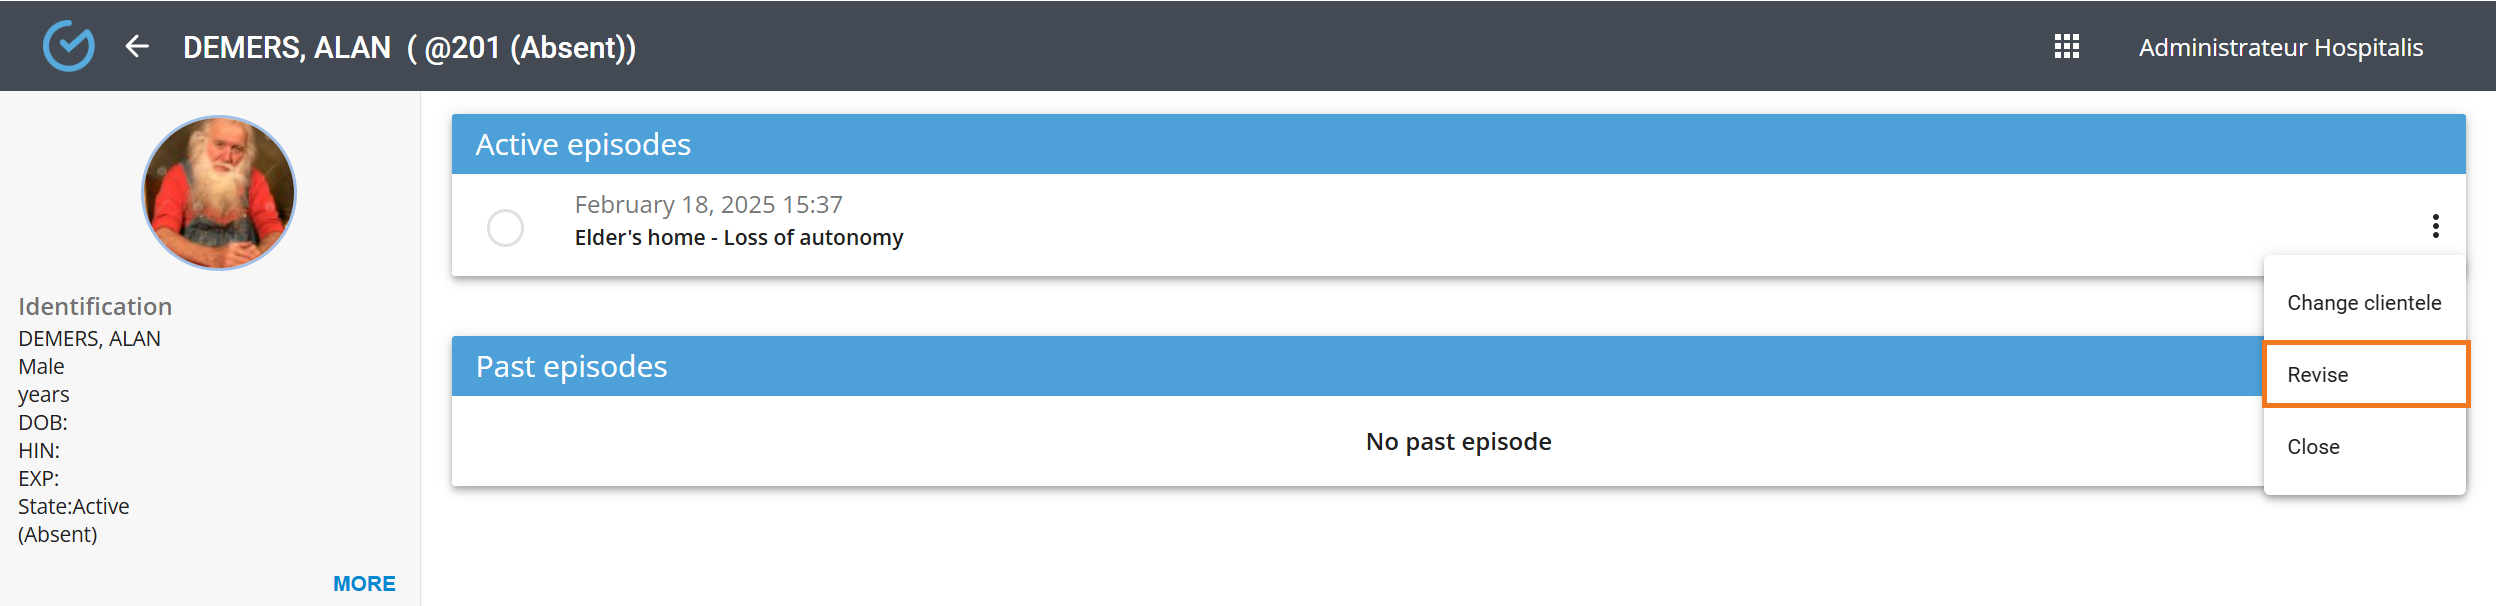2497x606 pixels.
Task: Click the Hospitalis checkmark logo icon
Action: (69, 46)
